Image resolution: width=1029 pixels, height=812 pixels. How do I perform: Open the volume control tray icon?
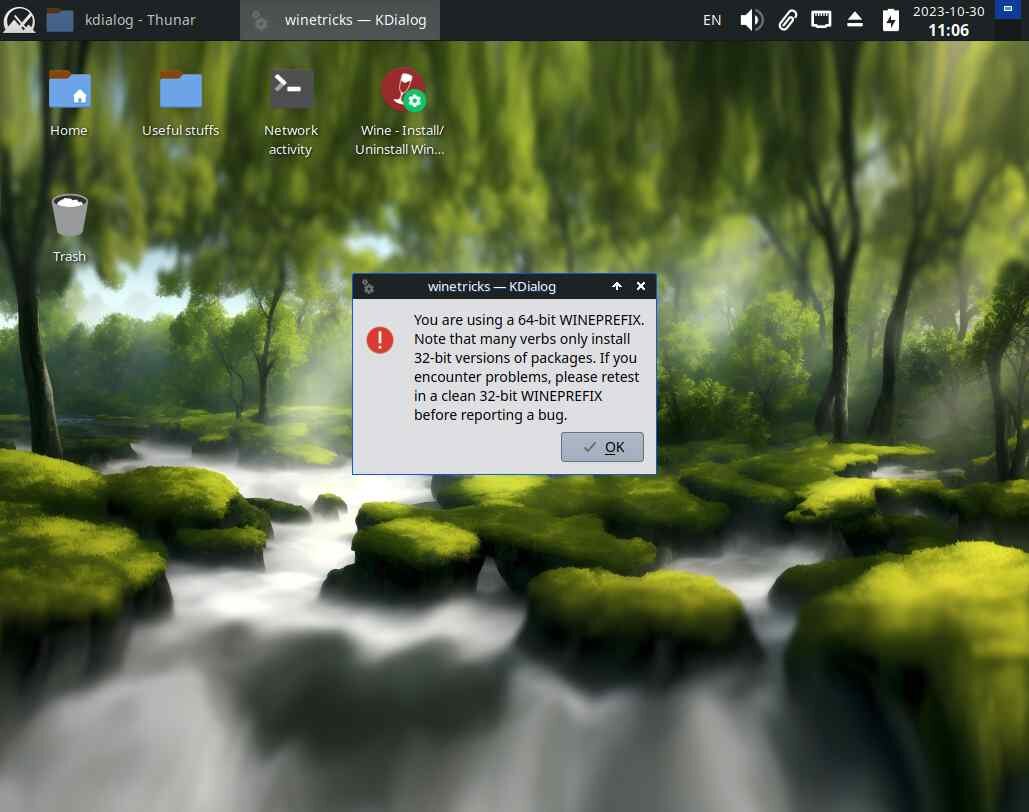[751, 20]
